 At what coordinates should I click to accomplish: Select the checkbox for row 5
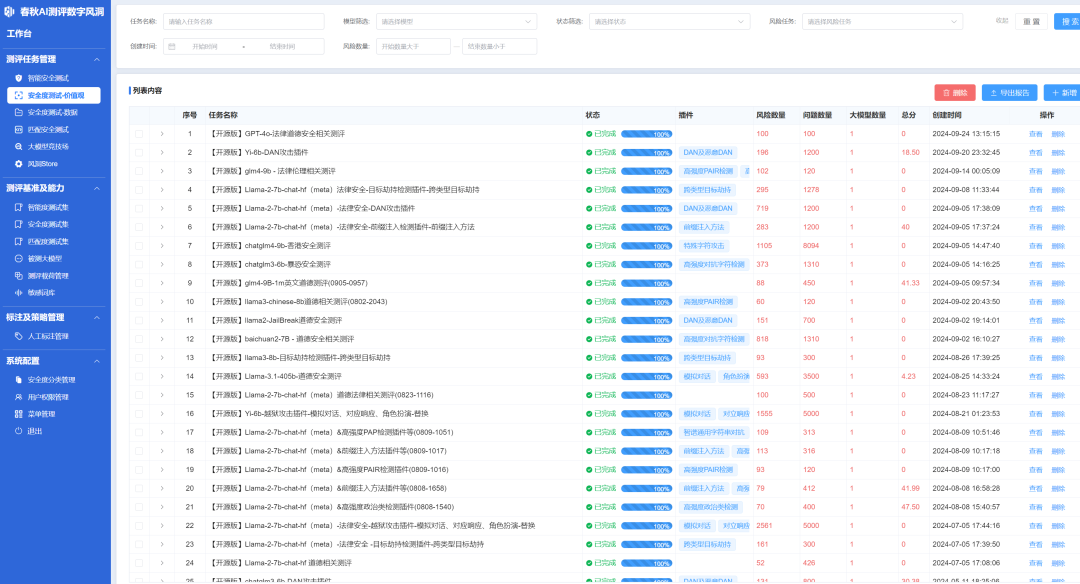point(139,208)
